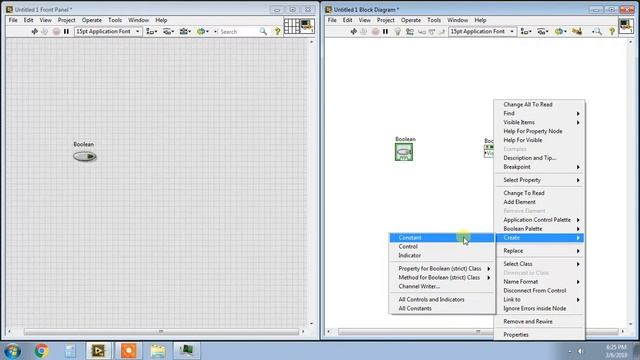The image size is (640, 360).
Task: Click the Front Panel Search field
Action: pos(238,31)
